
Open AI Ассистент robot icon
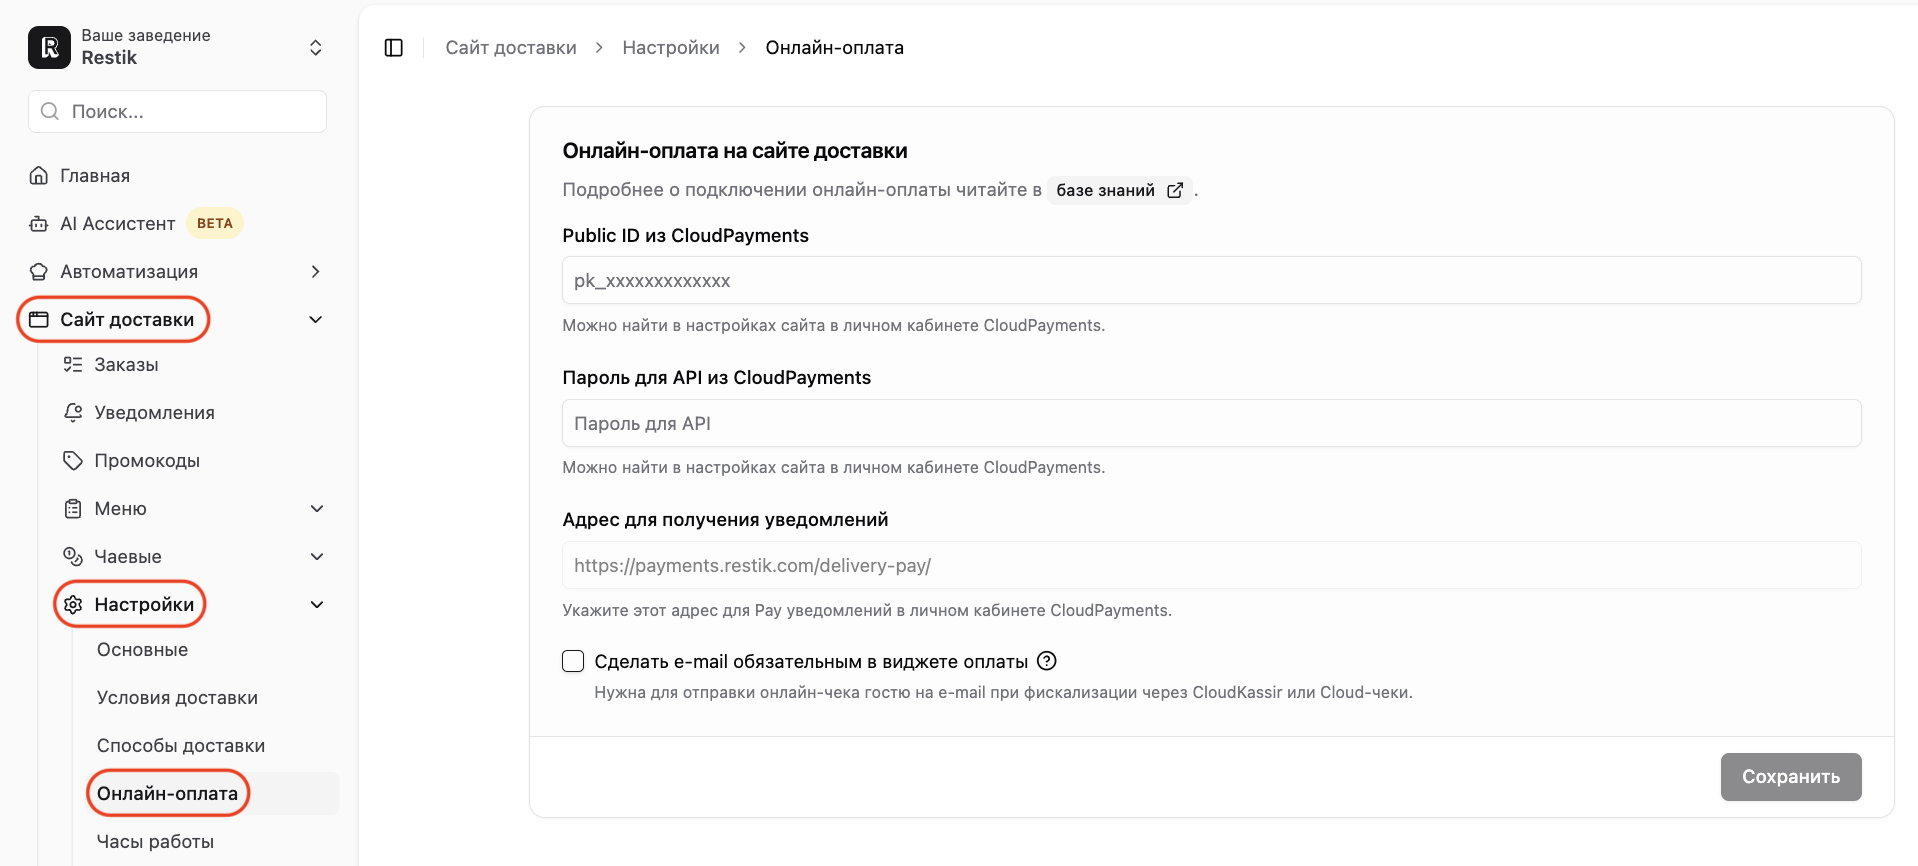tap(39, 224)
